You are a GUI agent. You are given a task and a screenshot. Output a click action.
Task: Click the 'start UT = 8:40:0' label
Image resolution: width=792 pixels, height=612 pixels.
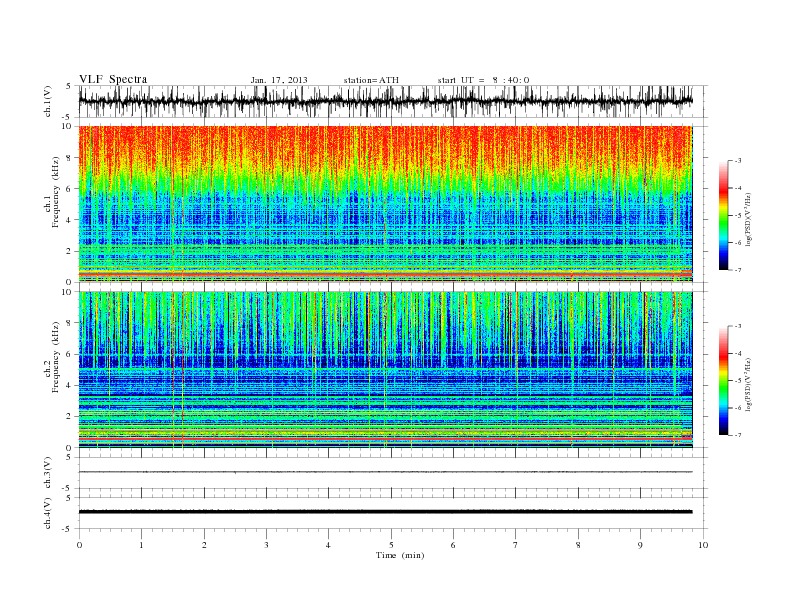click(483, 80)
